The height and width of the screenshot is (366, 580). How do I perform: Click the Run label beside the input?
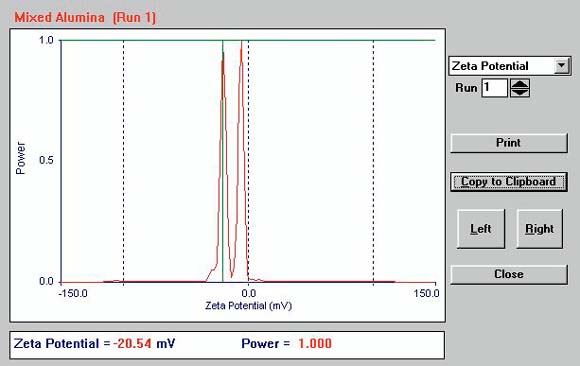click(466, 88)
